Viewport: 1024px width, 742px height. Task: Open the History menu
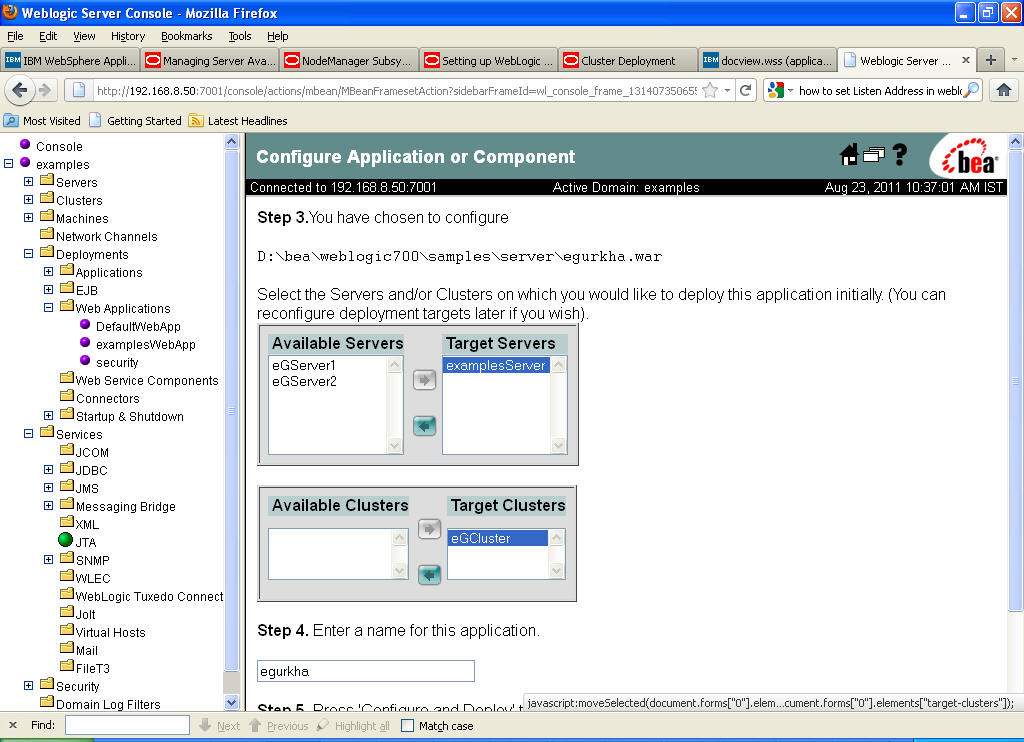[127, 36]
